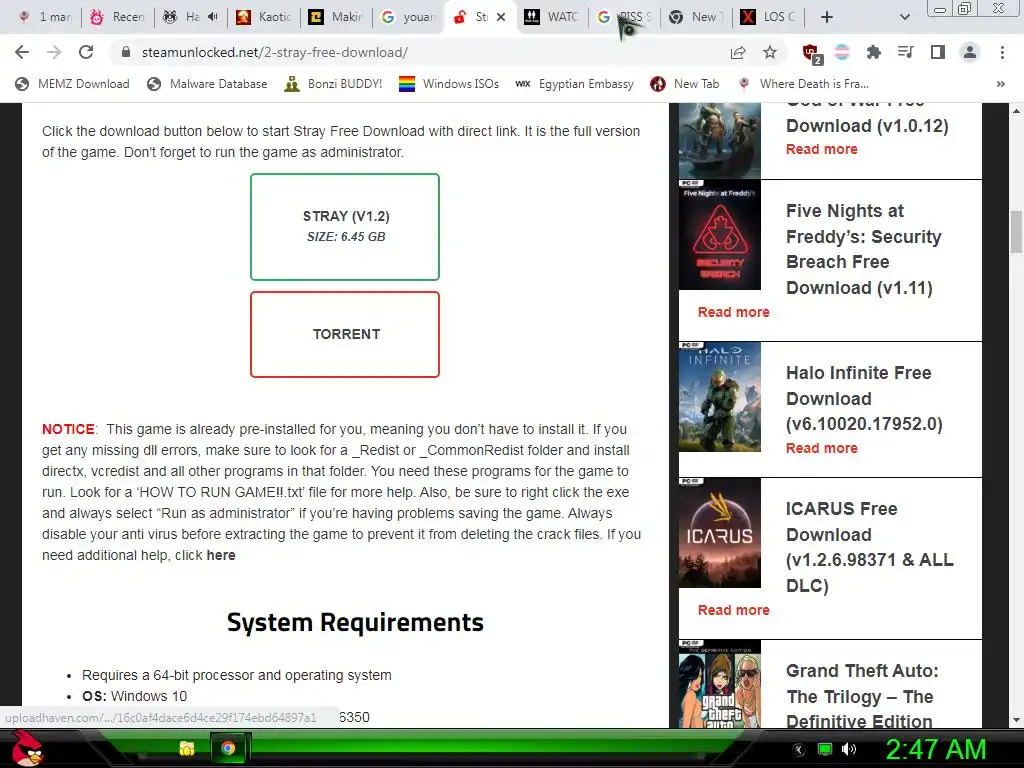Screen dimensions: 1024x768
Task: Open the Angry Birds start button
Action: 28,749
